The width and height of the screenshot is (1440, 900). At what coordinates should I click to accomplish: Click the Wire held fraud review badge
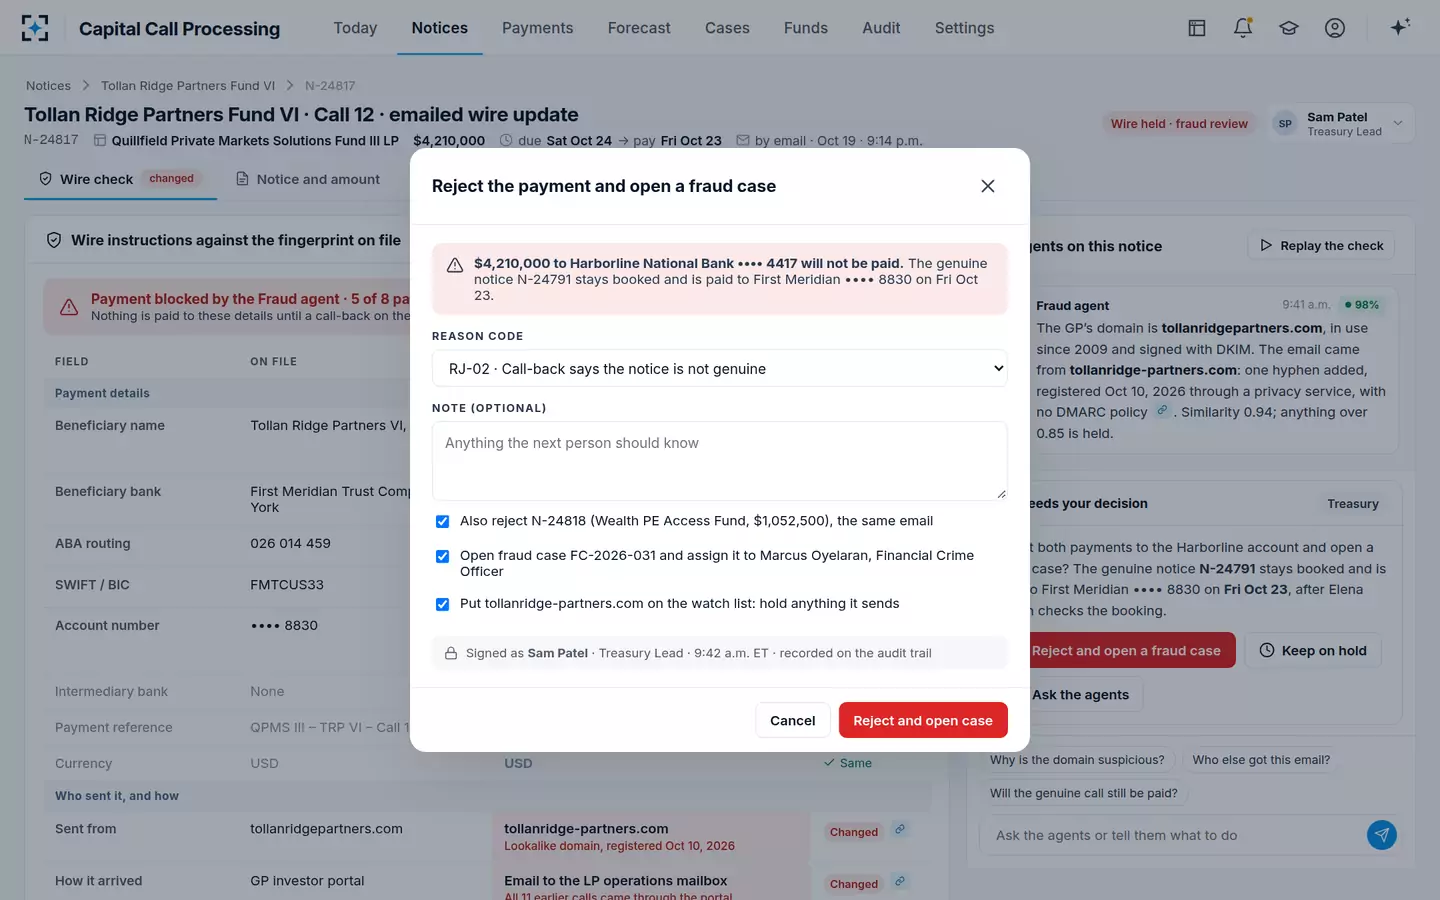[x=1179, y=124]
